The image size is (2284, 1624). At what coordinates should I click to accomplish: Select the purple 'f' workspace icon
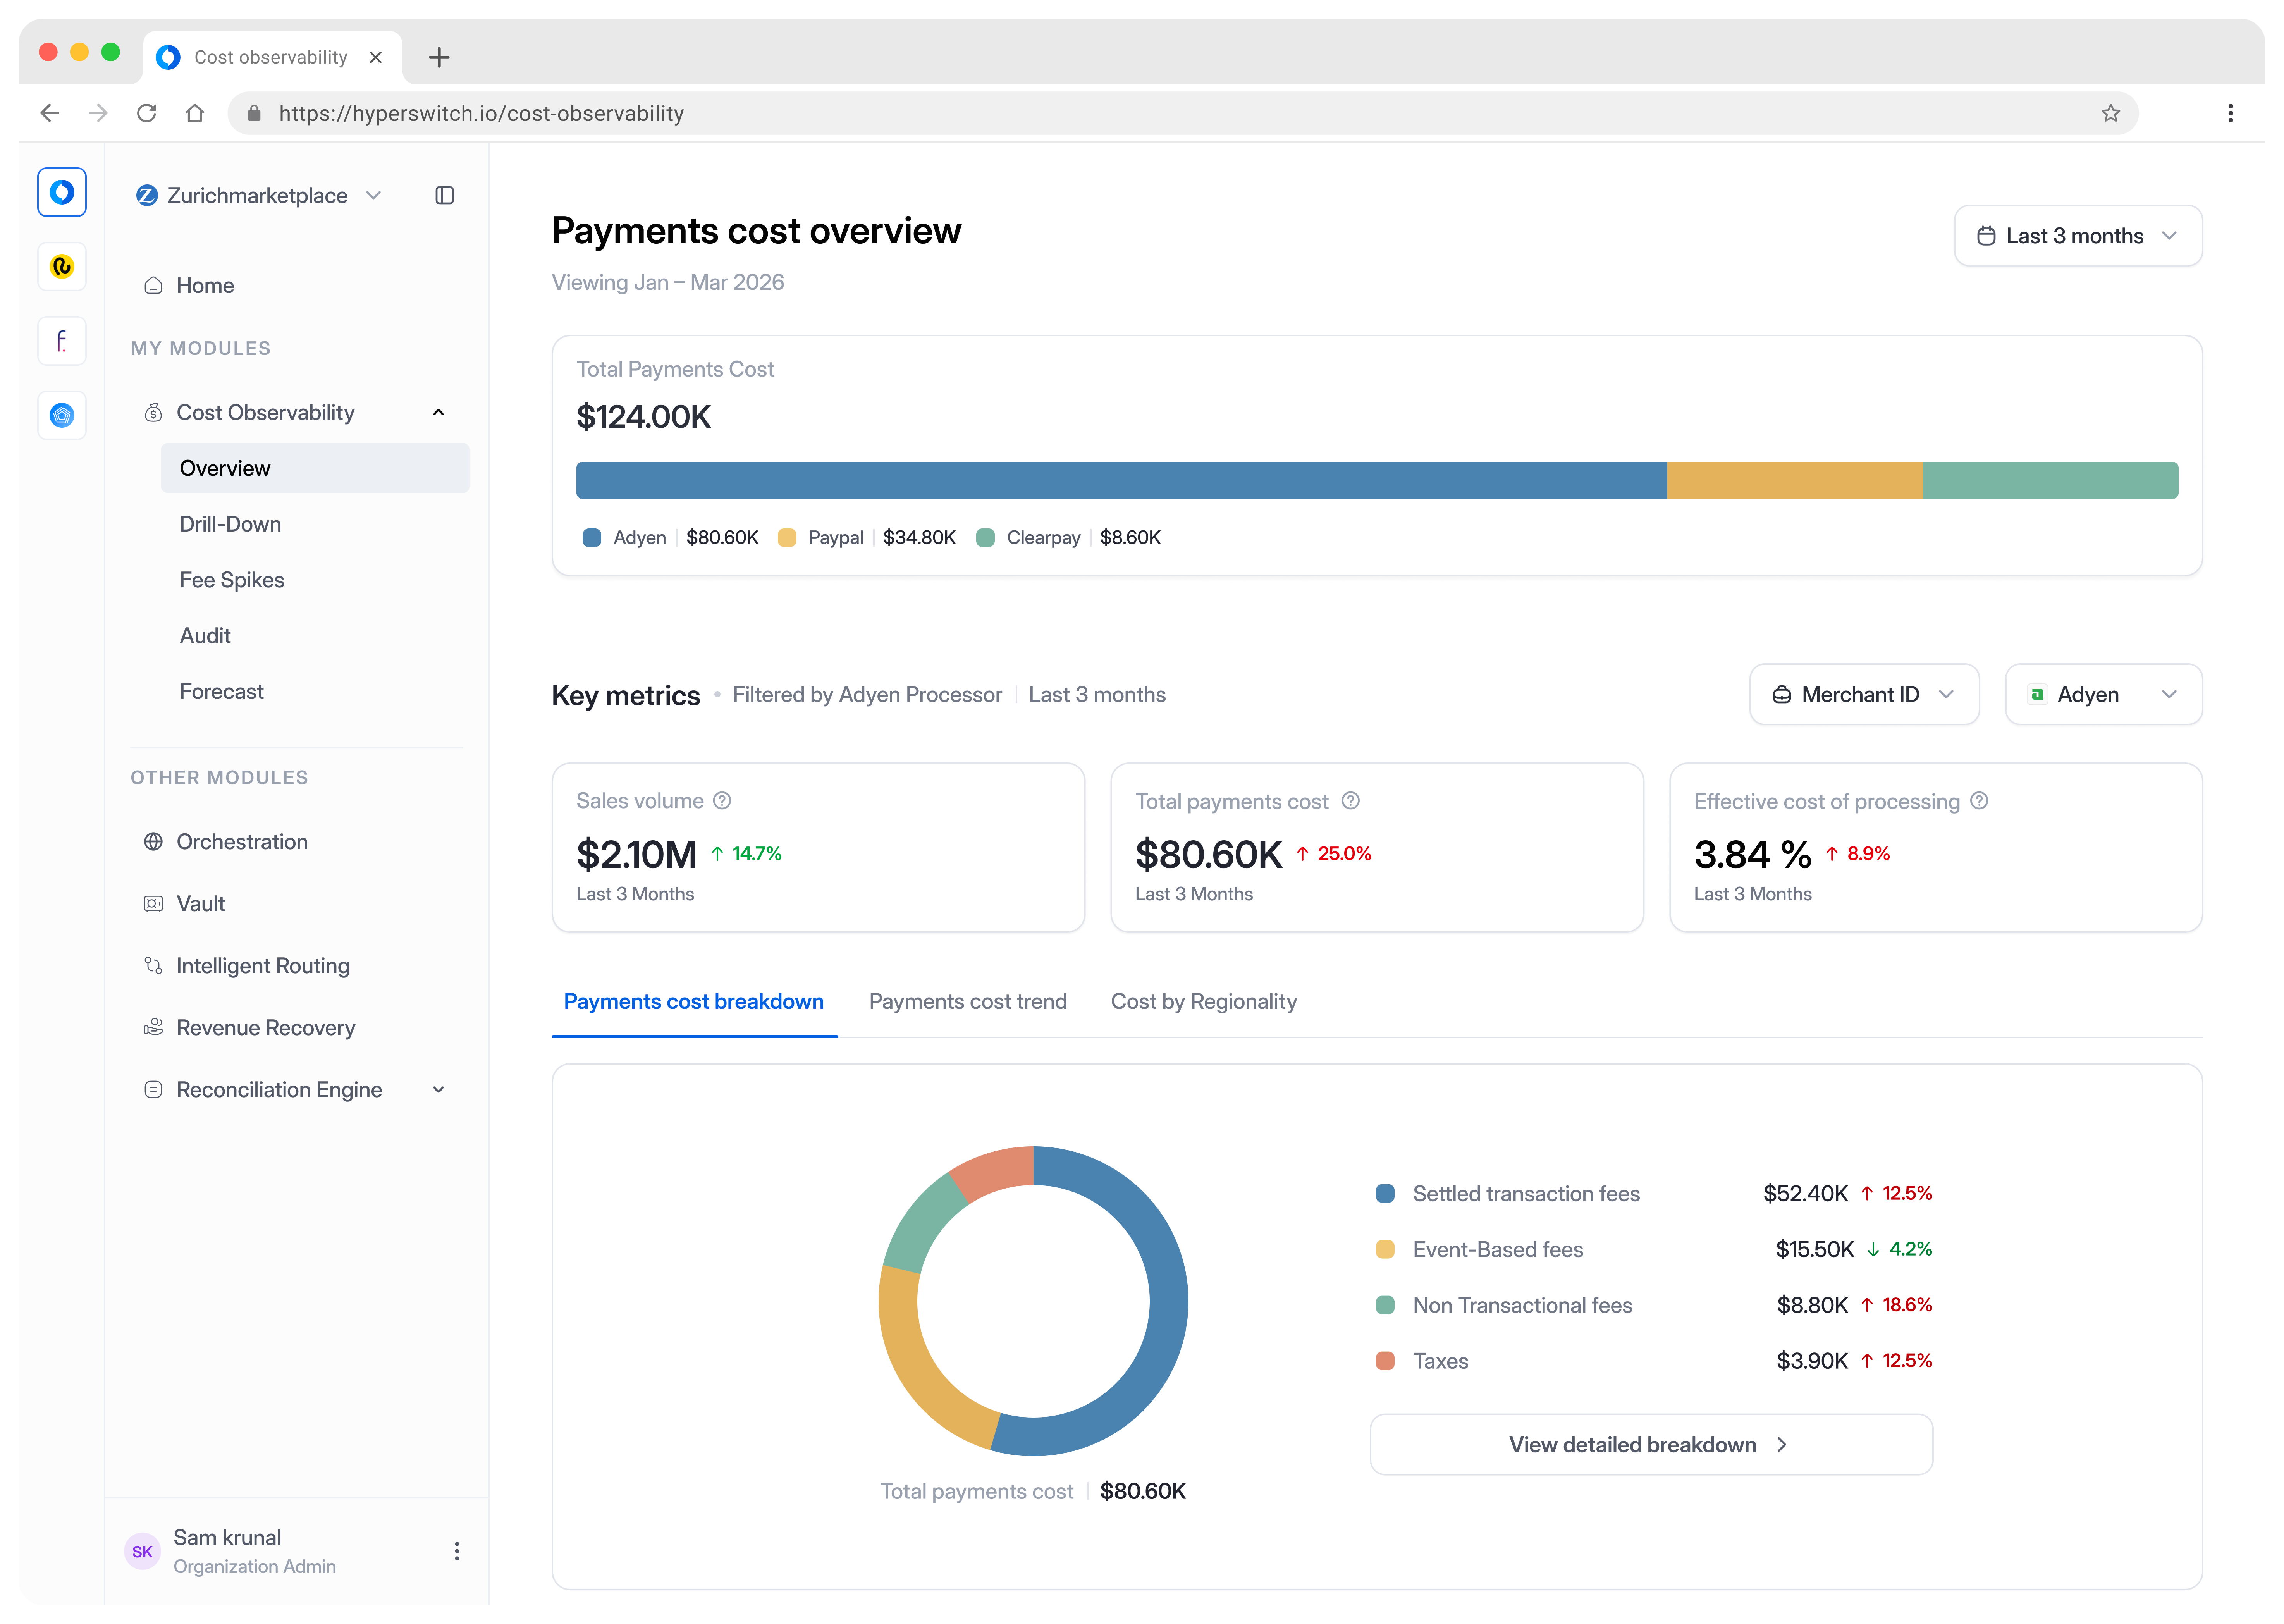point(62,341)
